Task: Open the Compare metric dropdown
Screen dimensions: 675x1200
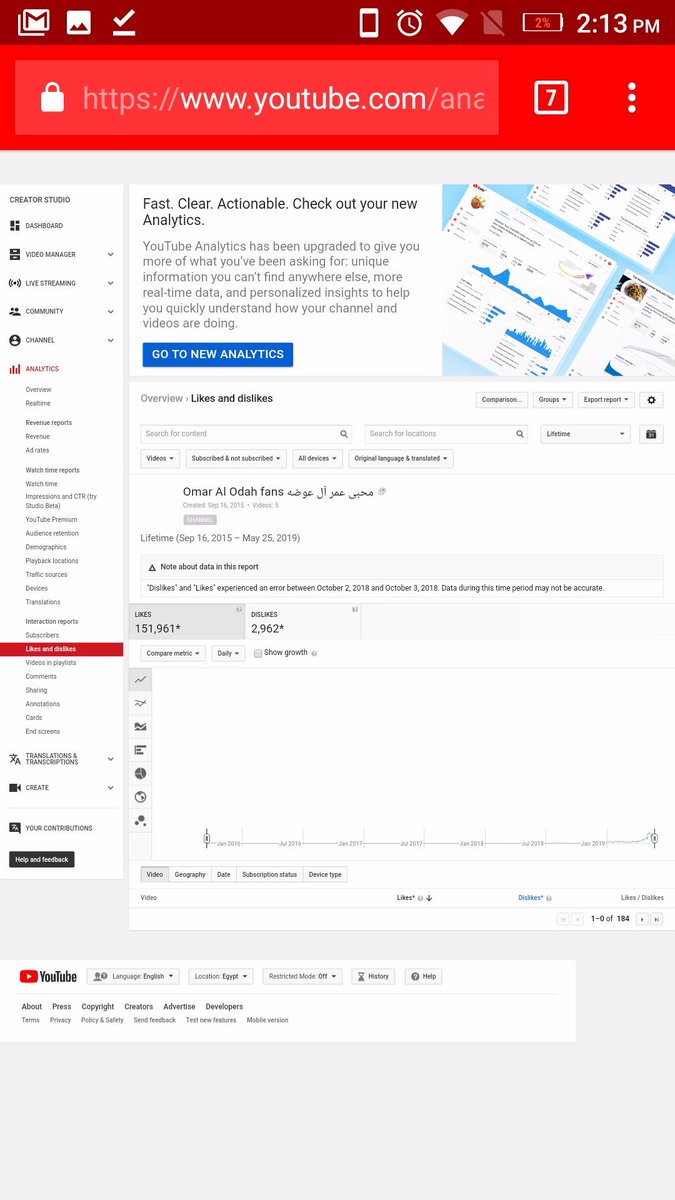Action: point(173,653)
